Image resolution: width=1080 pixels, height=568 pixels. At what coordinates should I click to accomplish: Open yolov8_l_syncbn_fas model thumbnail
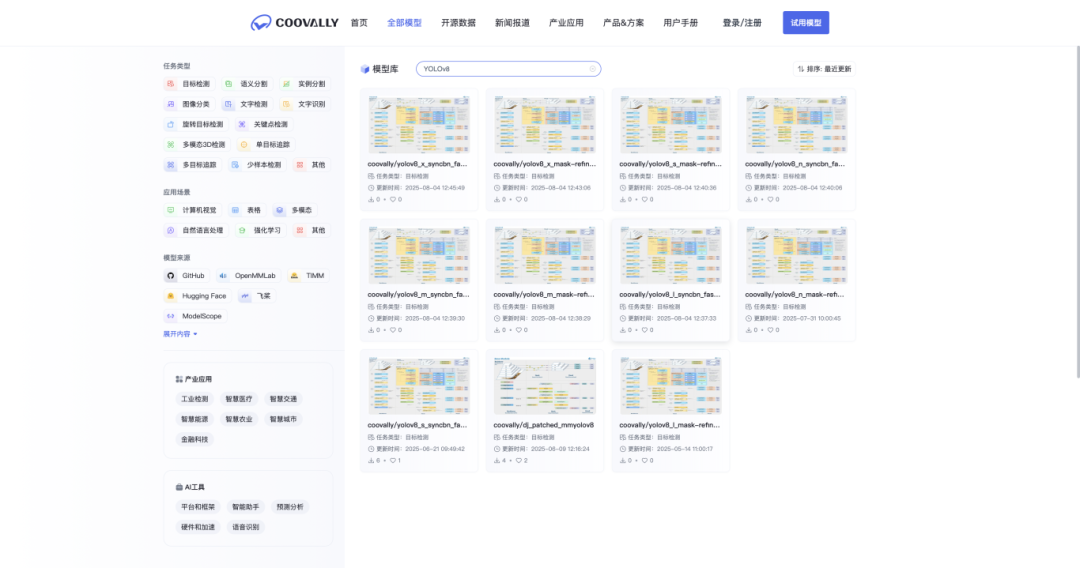(x=670, y=255)
